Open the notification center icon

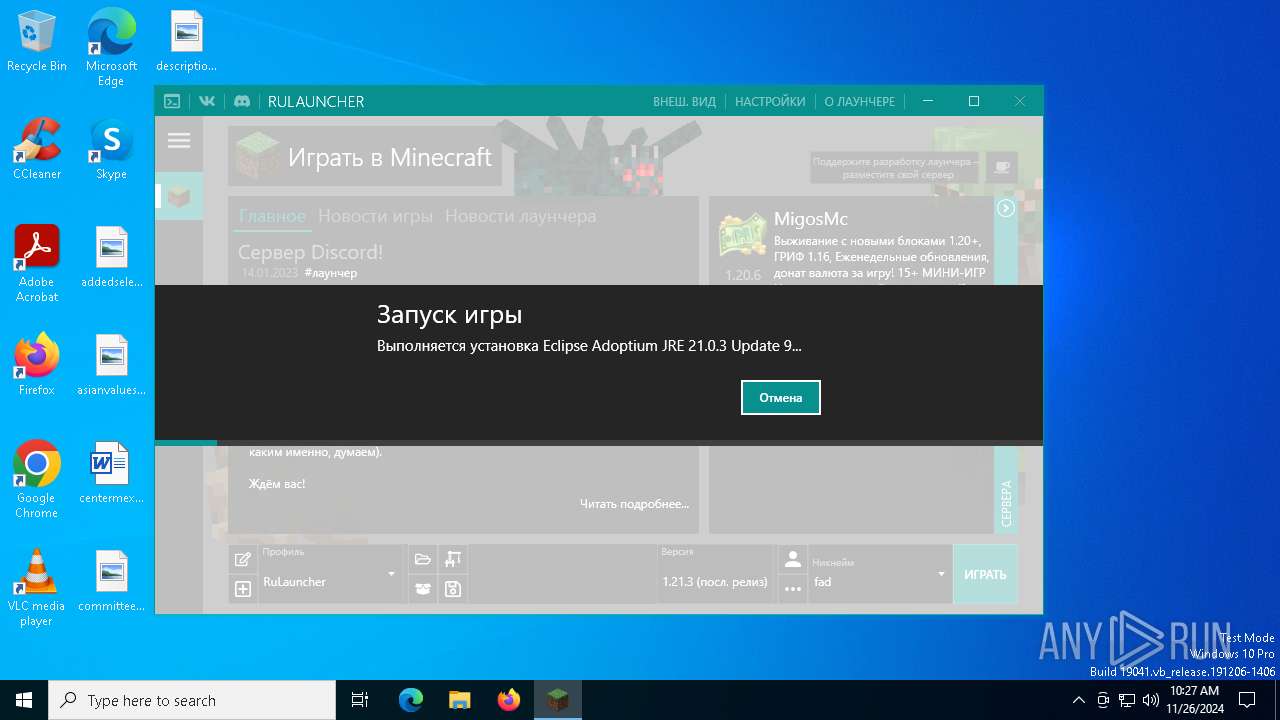1247,700
